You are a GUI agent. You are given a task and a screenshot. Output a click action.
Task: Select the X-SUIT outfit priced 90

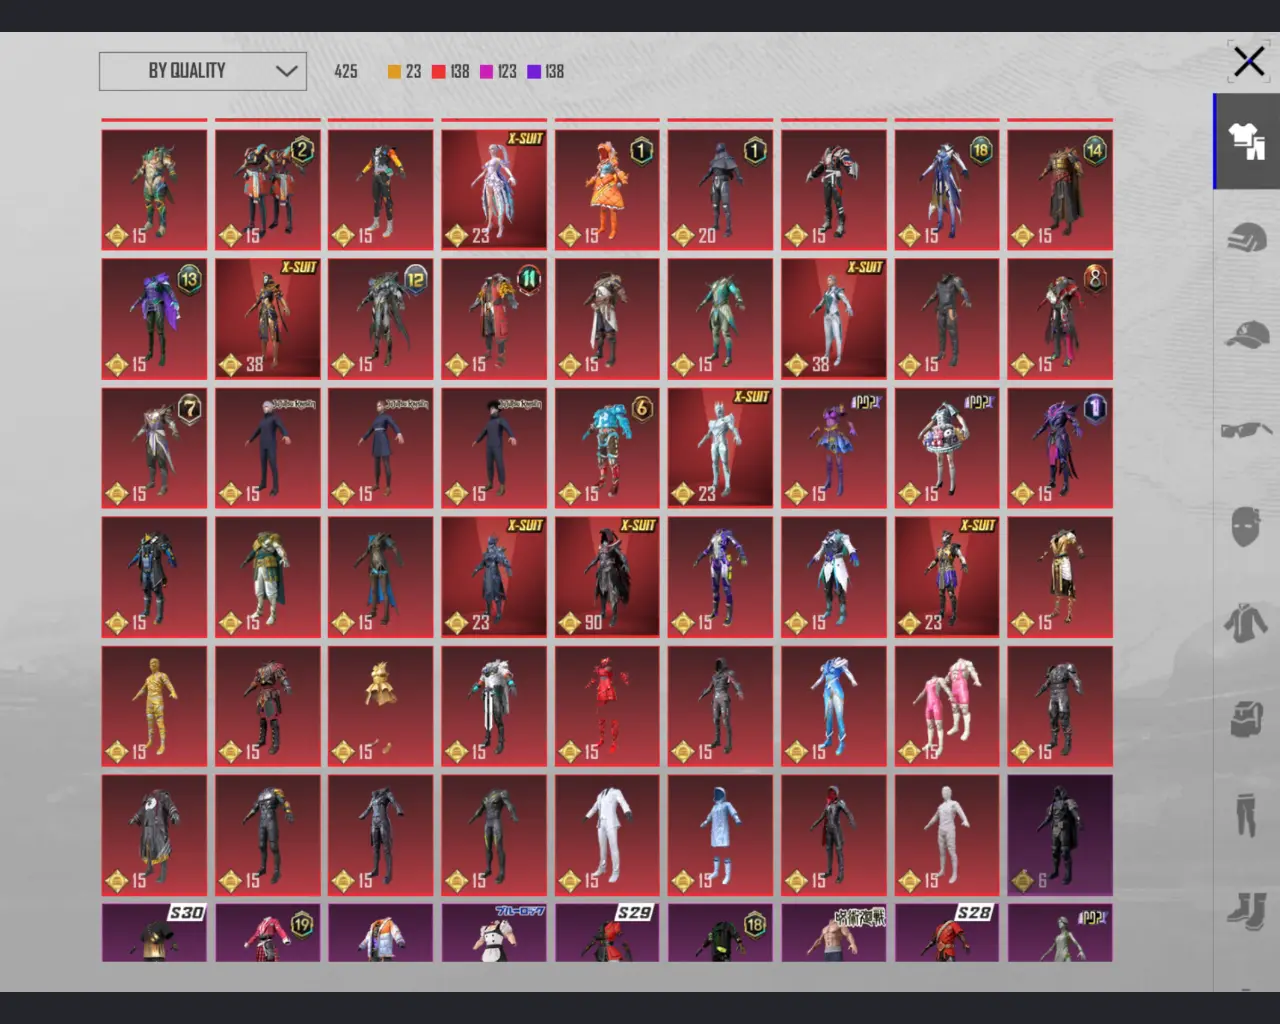pos(607,577)
